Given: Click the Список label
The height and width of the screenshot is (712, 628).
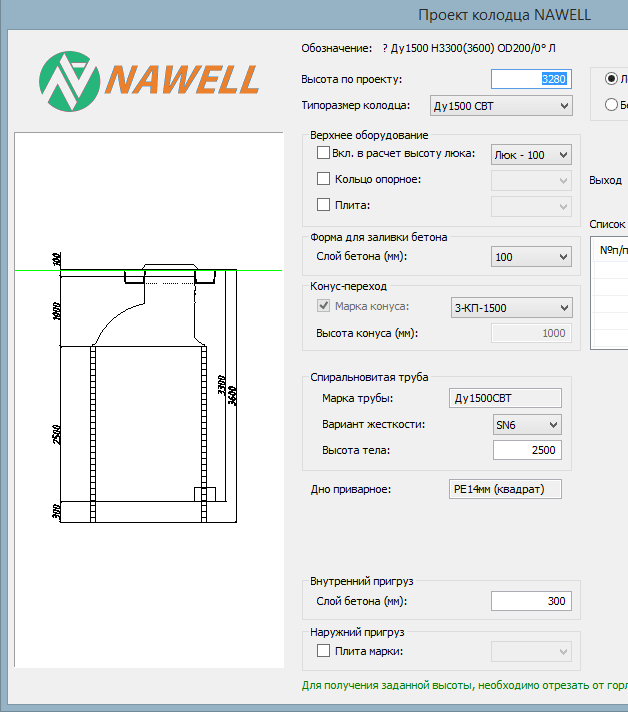Looking at the screenshot, I should 607,224.
